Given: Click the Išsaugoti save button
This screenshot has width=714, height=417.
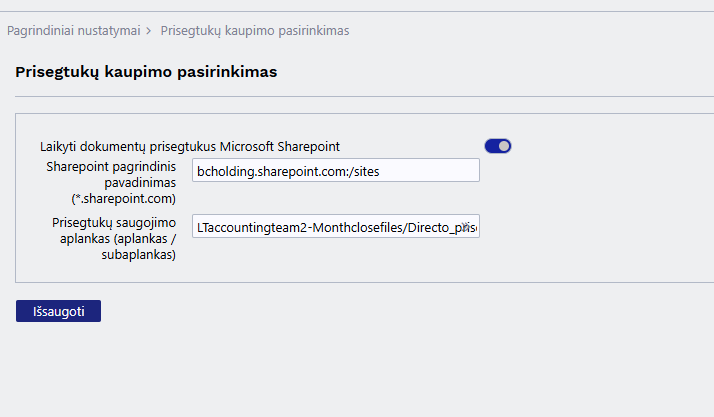Looking at the screenshot, I should (58, 311).
